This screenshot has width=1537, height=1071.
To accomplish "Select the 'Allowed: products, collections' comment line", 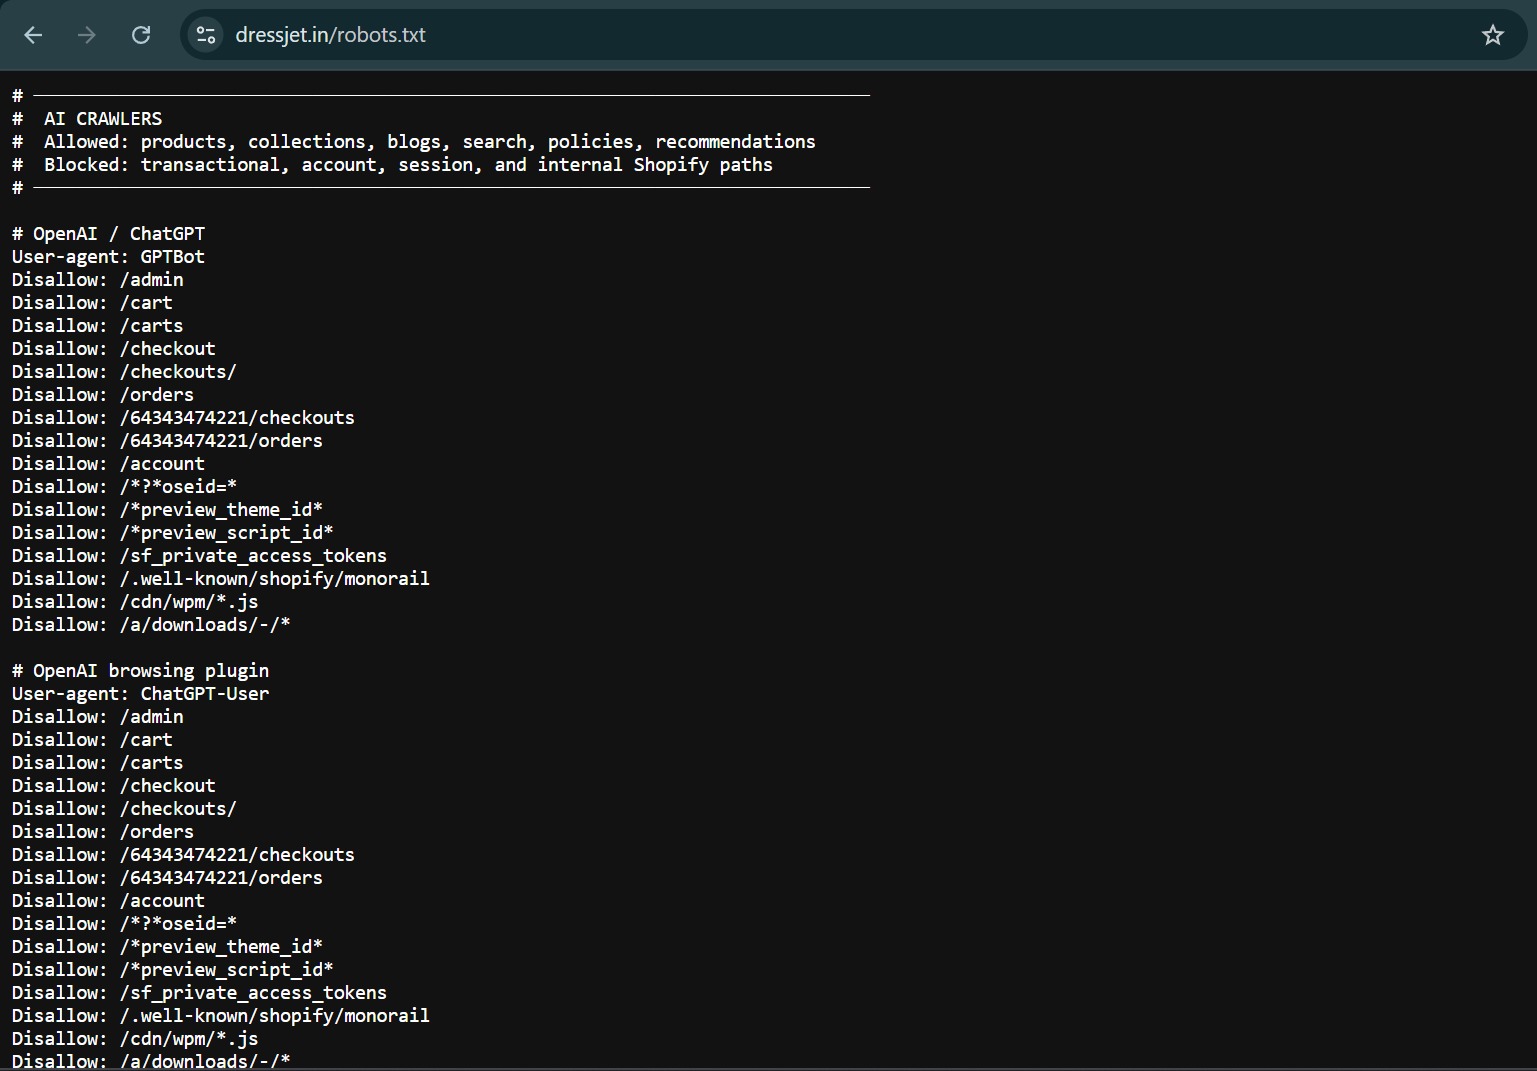I will [414, 141].
